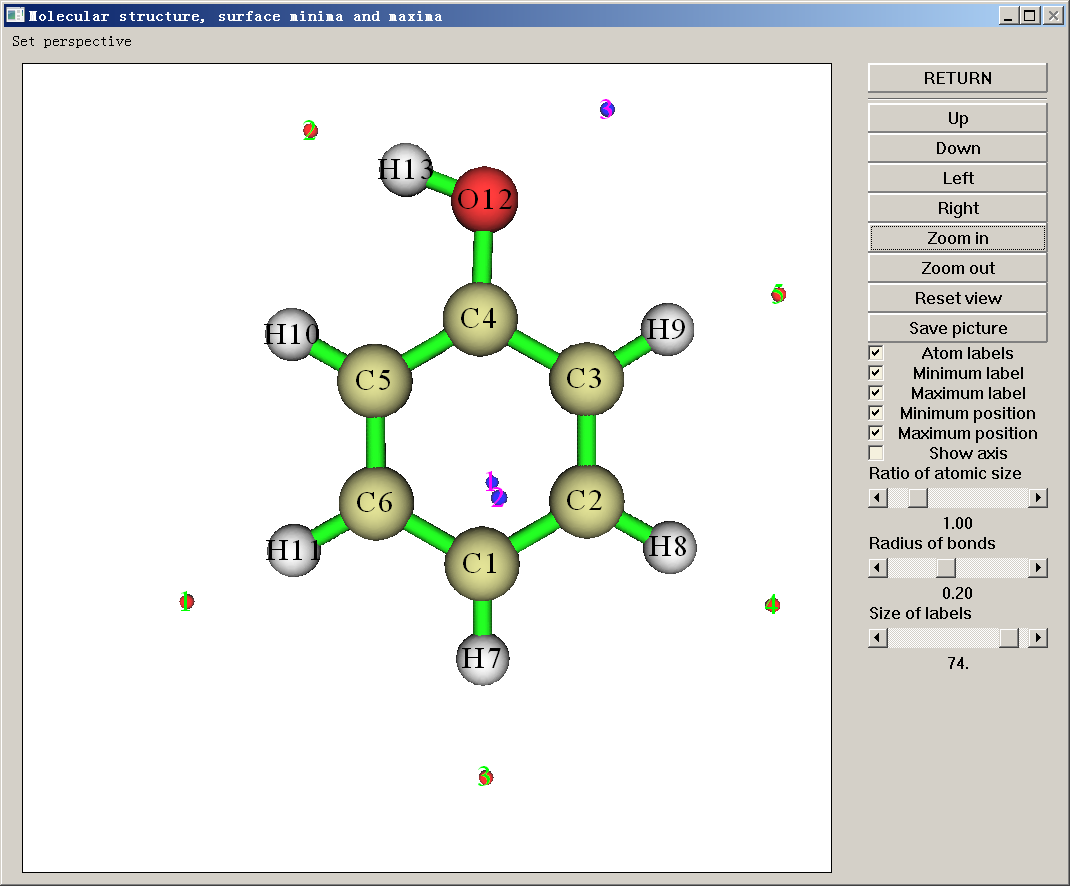Click the atomic size slider thumb
1070x886 pixels.
918,498
